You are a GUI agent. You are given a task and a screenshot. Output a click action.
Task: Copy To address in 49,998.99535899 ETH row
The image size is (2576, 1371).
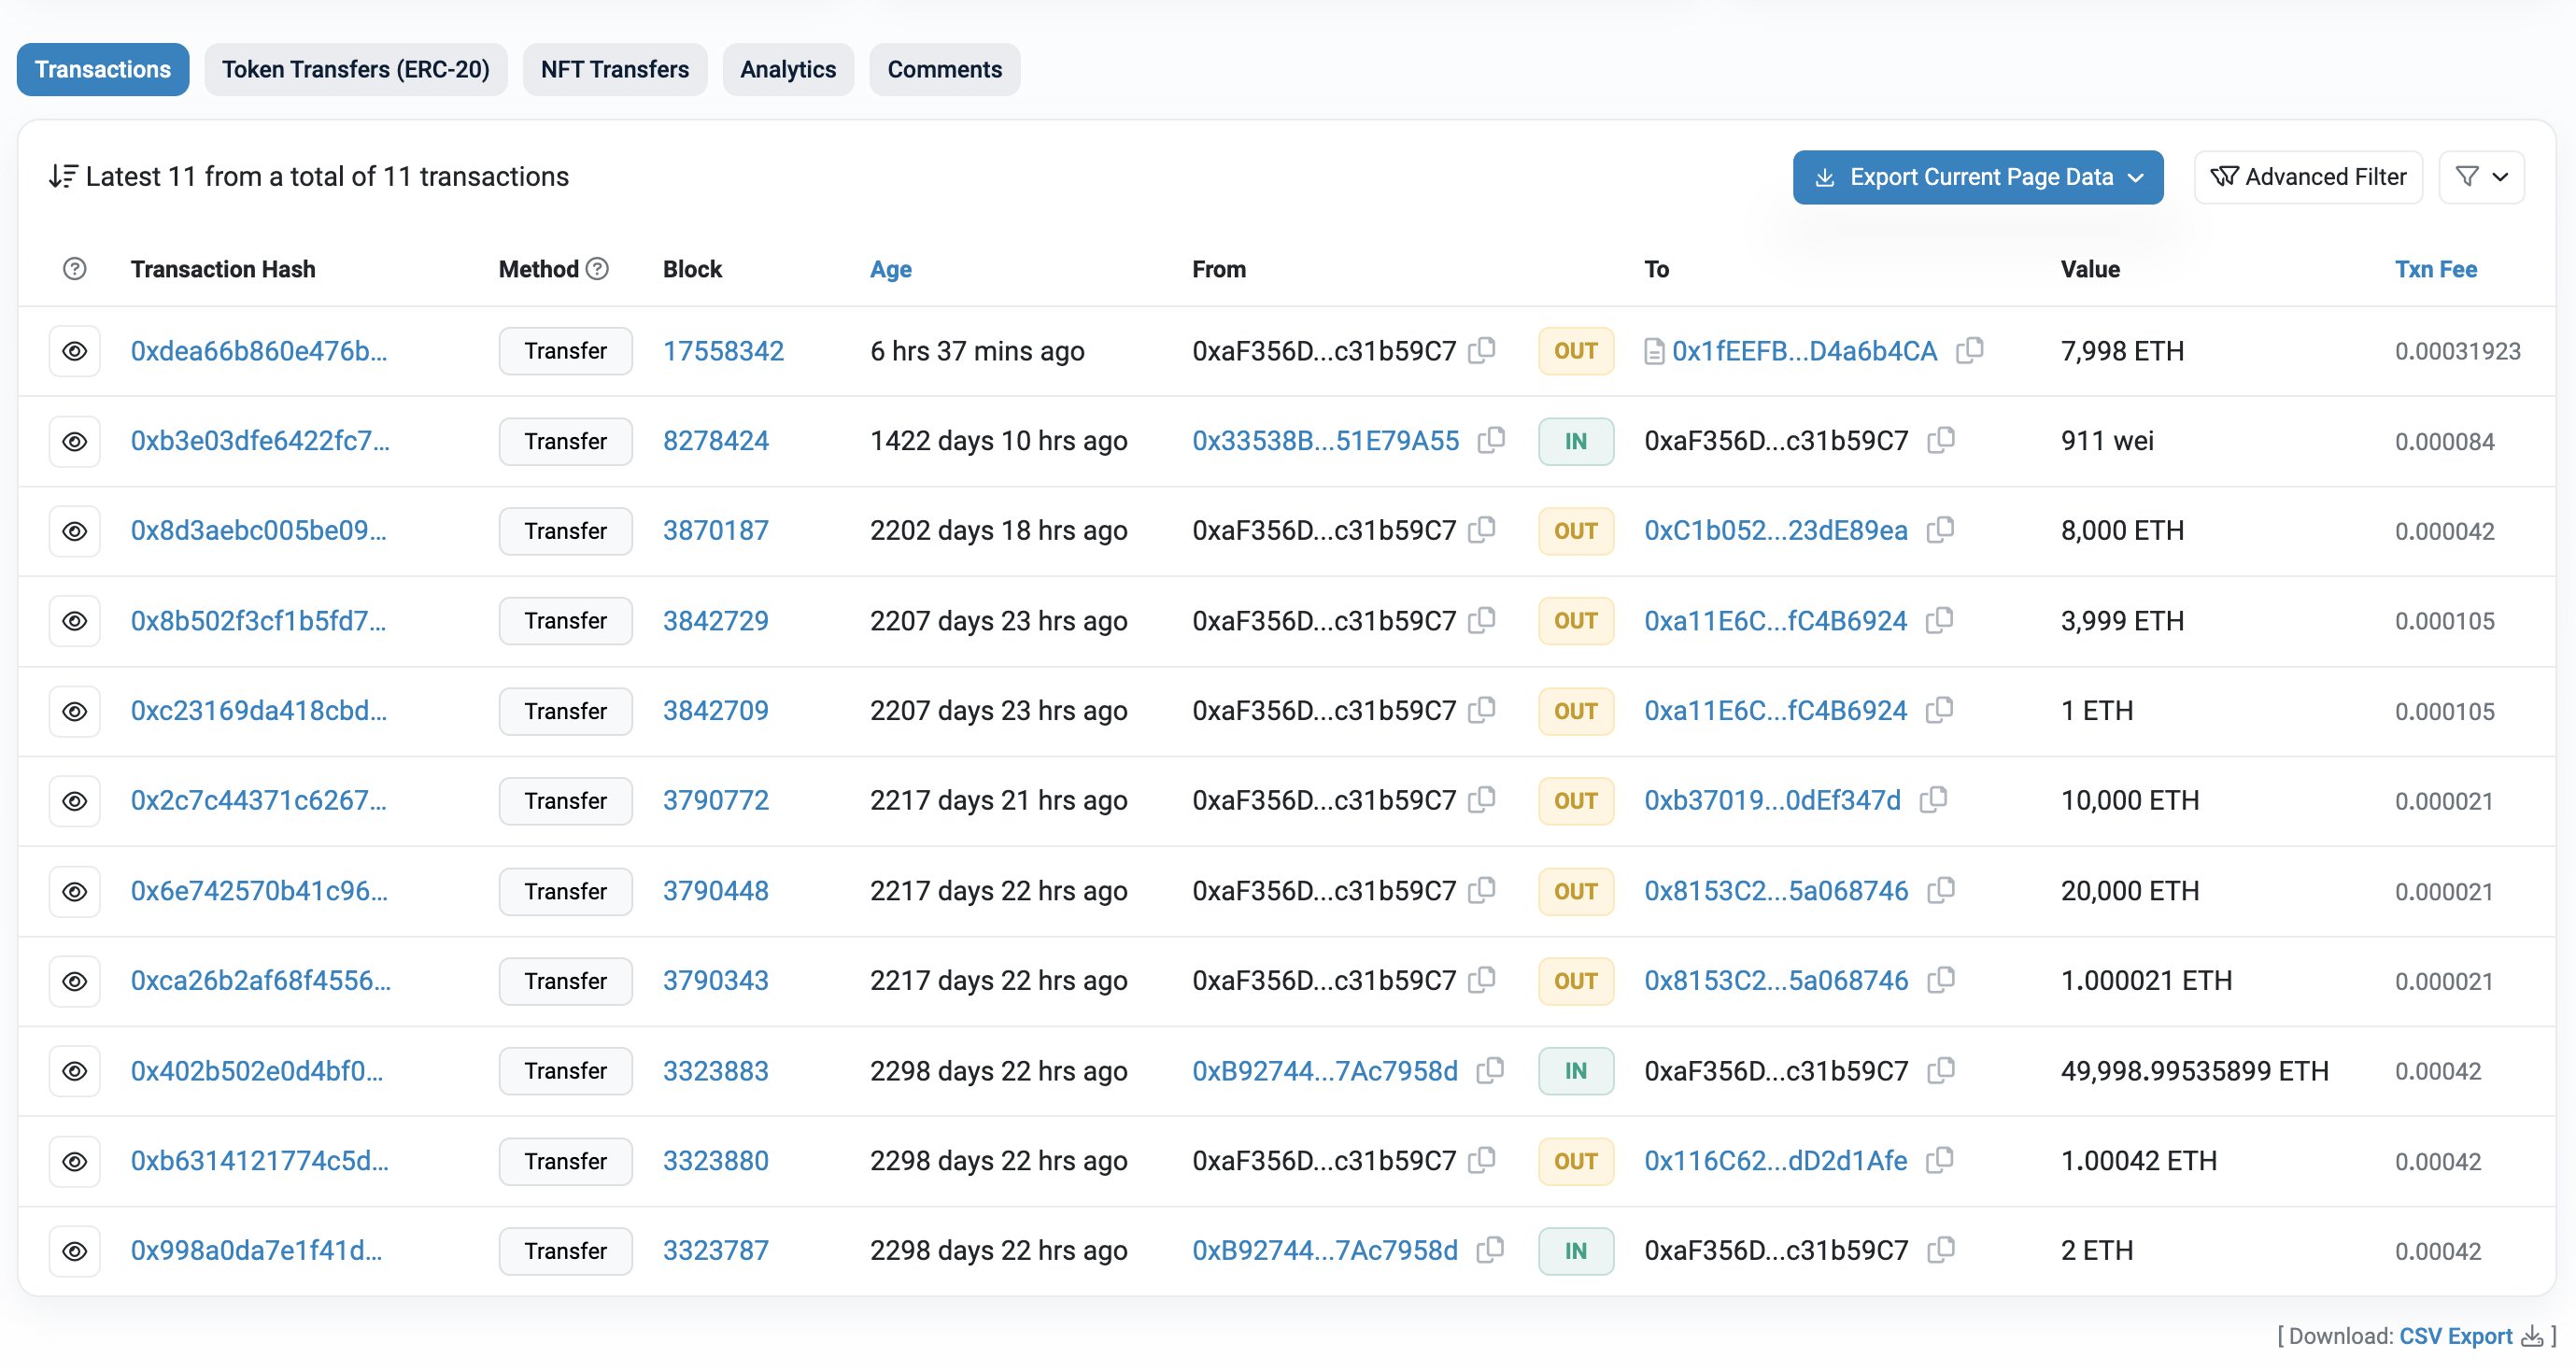pyautogui.click(x=1941, y=1070)
